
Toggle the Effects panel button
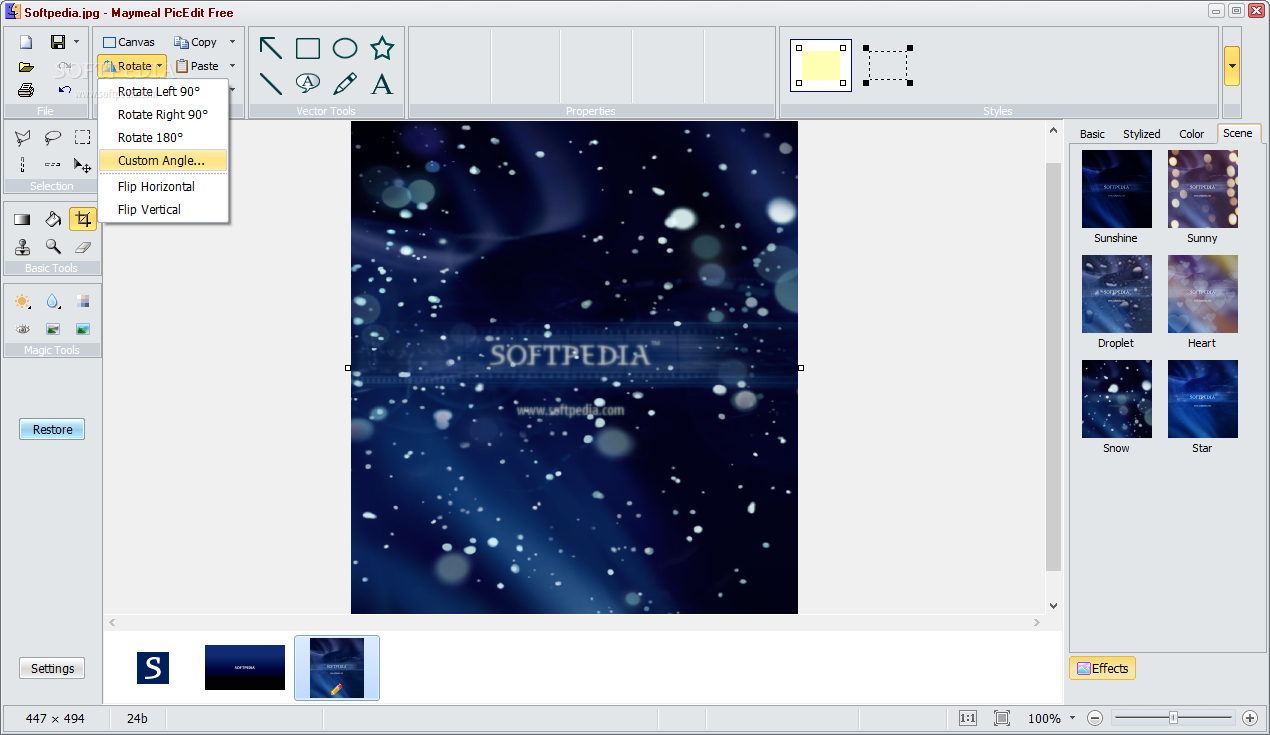point(1102,668)
